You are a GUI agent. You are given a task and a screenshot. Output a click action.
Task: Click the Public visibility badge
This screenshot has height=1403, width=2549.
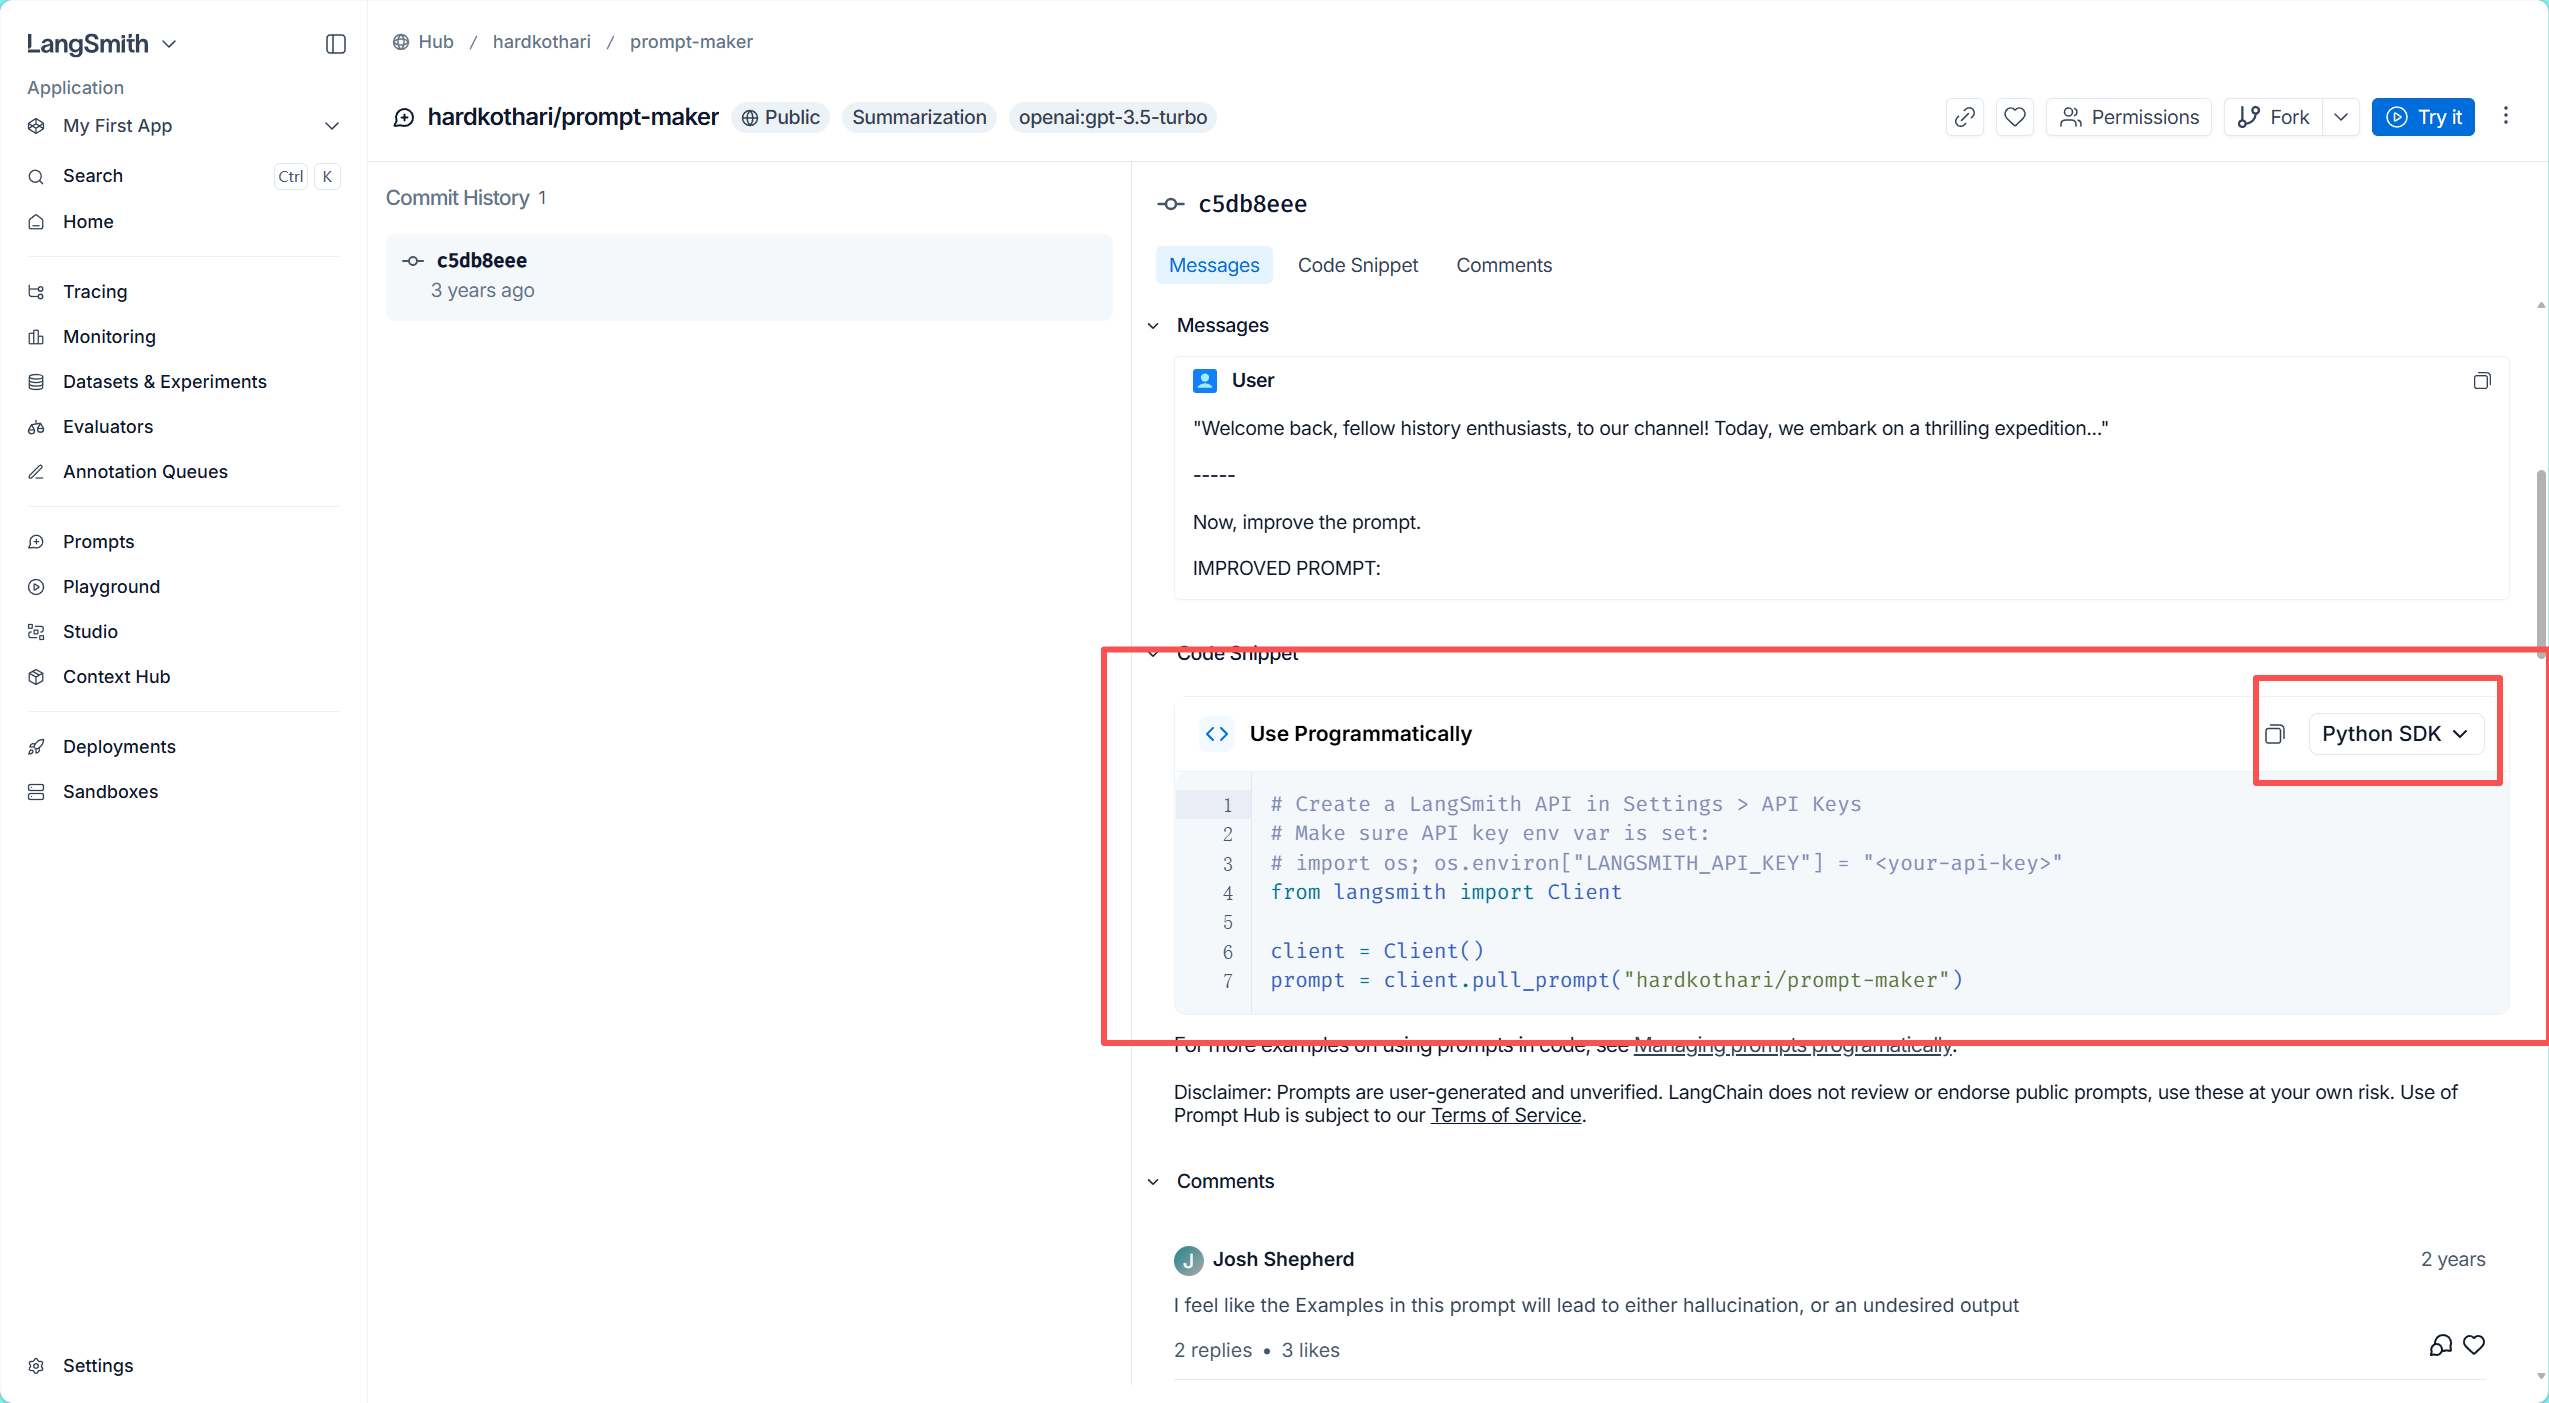781,117
